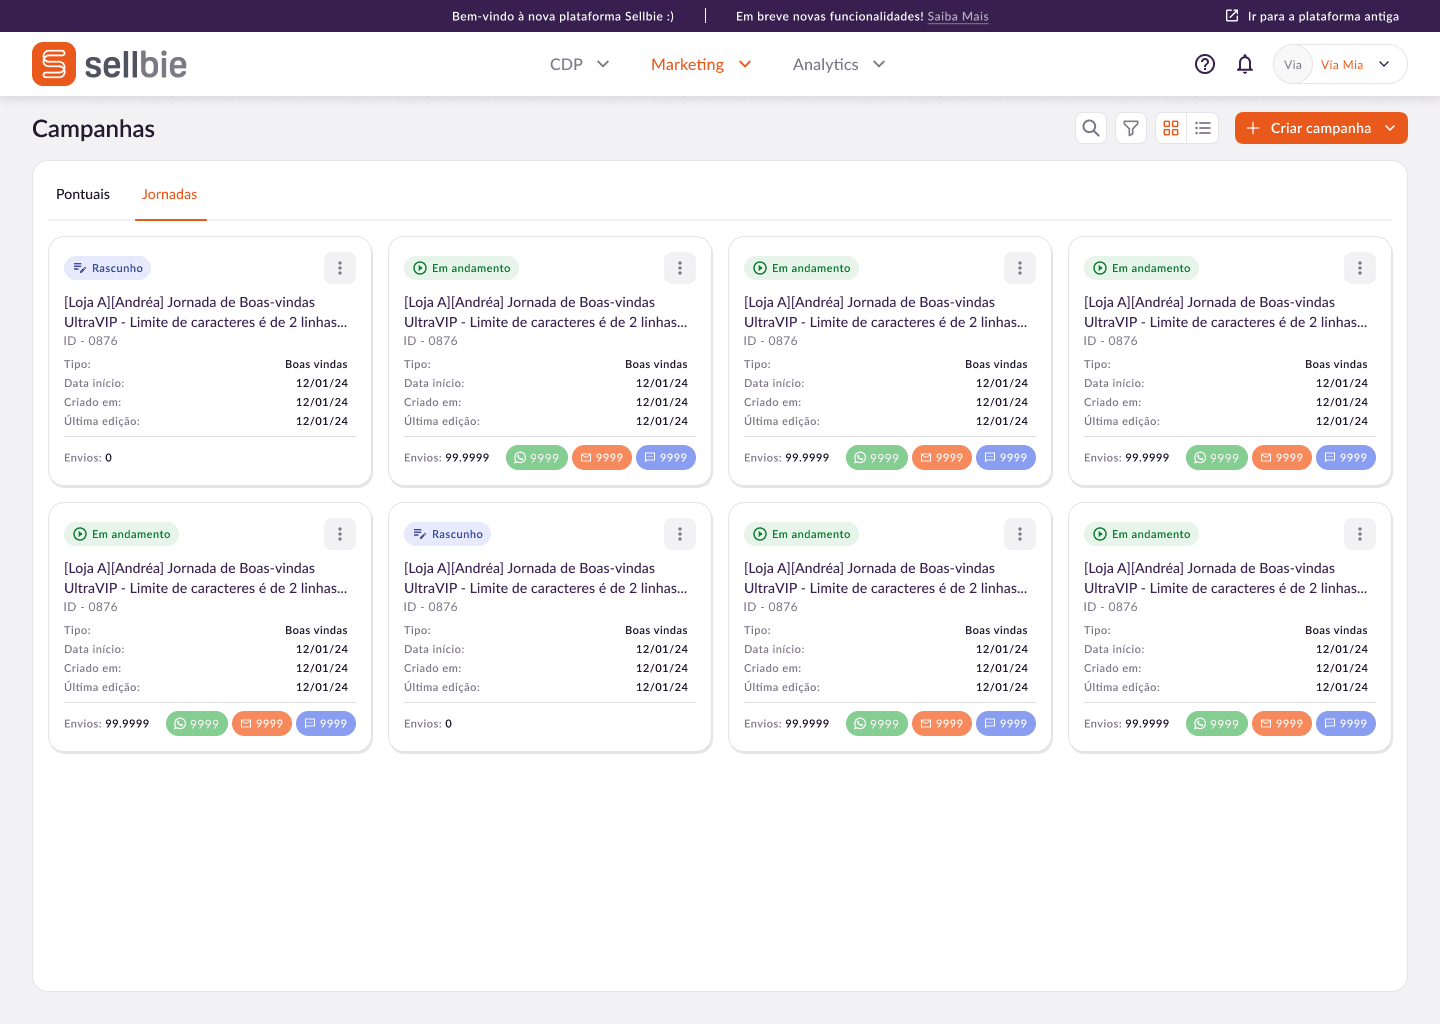Viewport: 1440px width, 1024px height.
Task: Open kebab menu of bottom-row Rascunho card
Action: pos(680,534)
